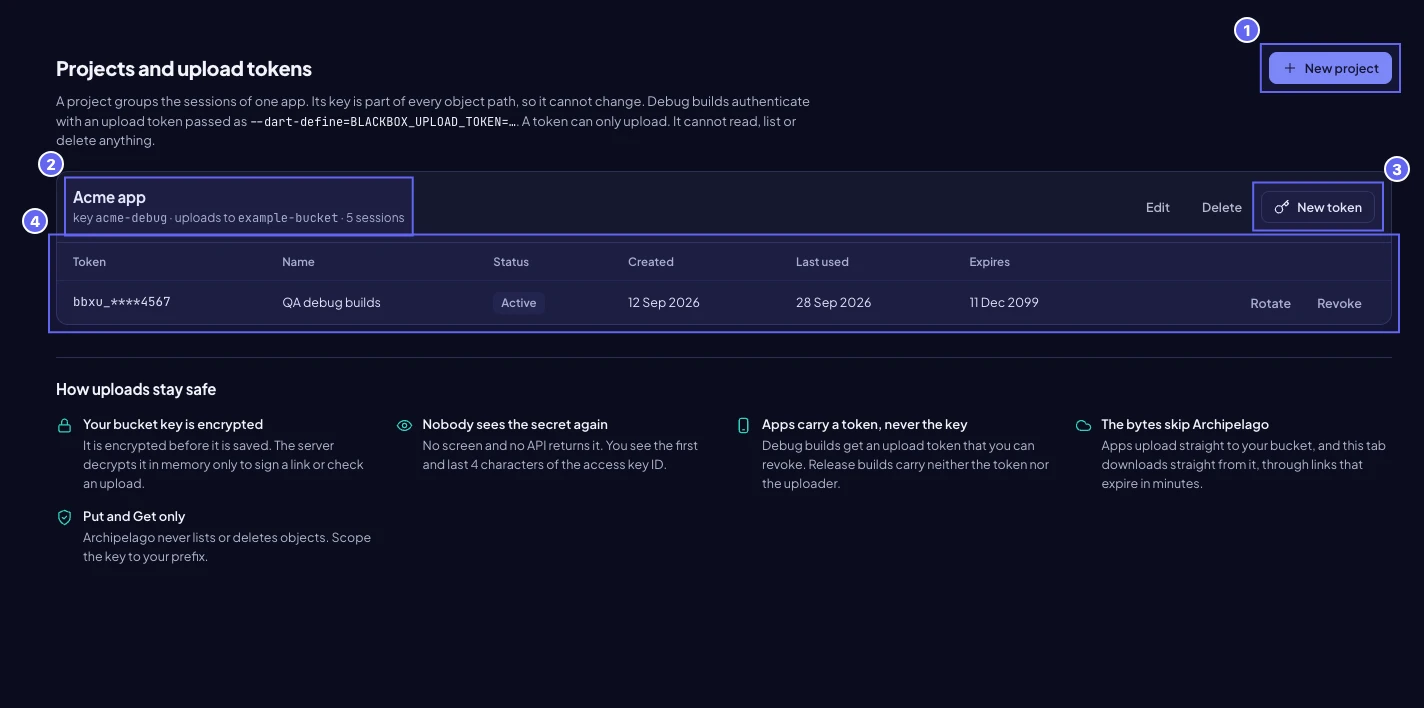Image resolution: width=1424 pixels, height=708 pixels.
Task: Click the Active status badge
Action: click(x=519, y=302)
